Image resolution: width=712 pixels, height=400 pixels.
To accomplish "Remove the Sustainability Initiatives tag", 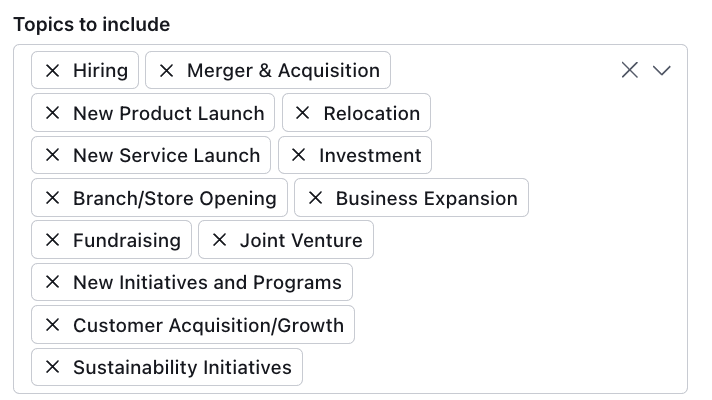I will coord(53,367).
